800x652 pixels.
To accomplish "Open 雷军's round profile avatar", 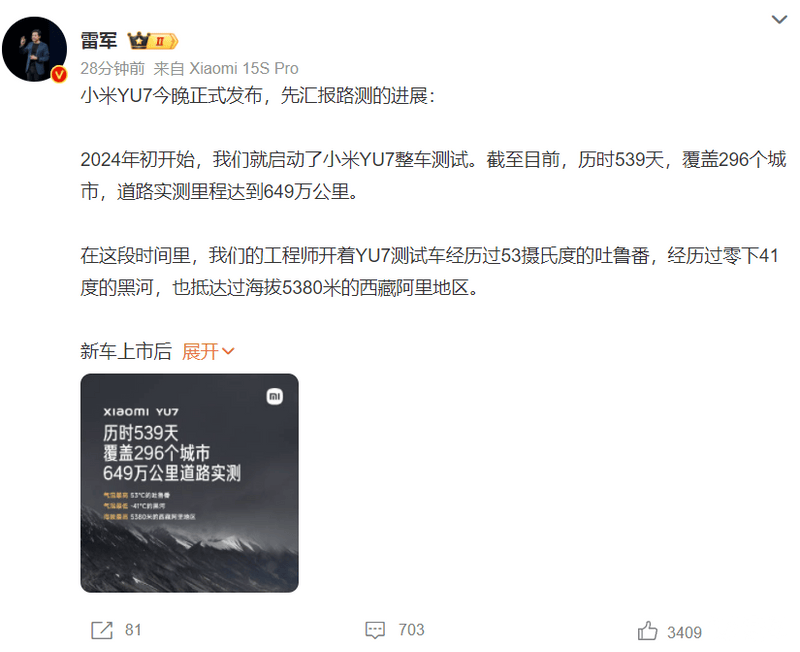I will coord(34,49).
